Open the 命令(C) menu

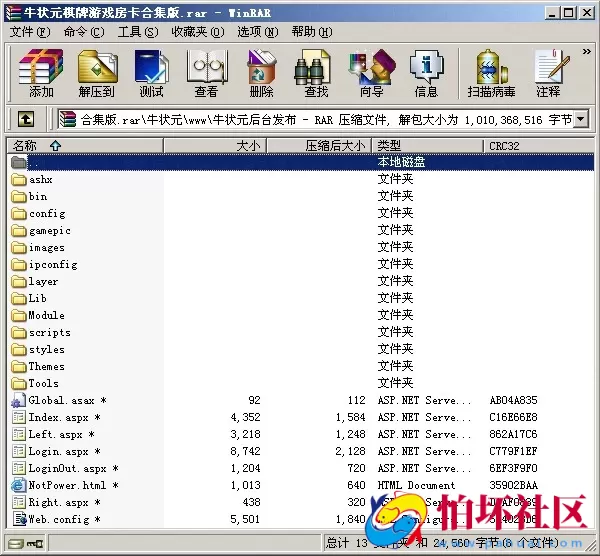[84, 32]
